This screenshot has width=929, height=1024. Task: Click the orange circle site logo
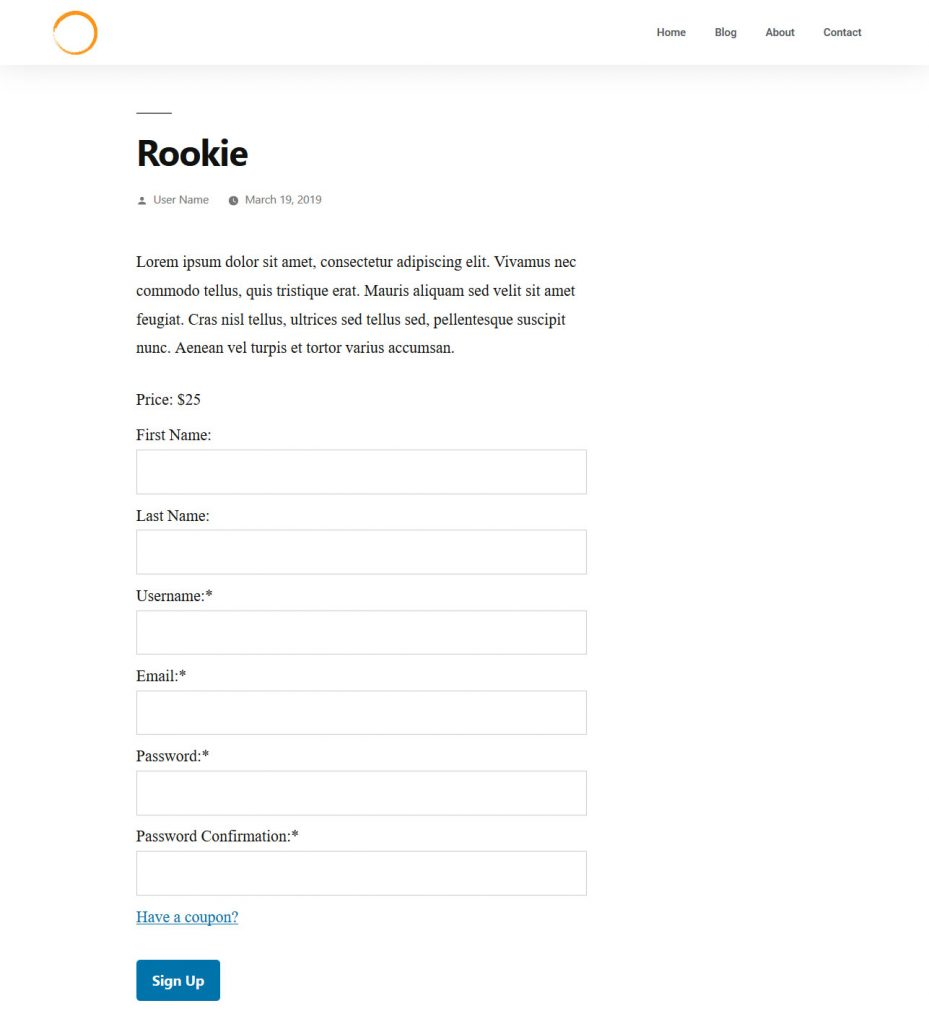pos(75,33)
